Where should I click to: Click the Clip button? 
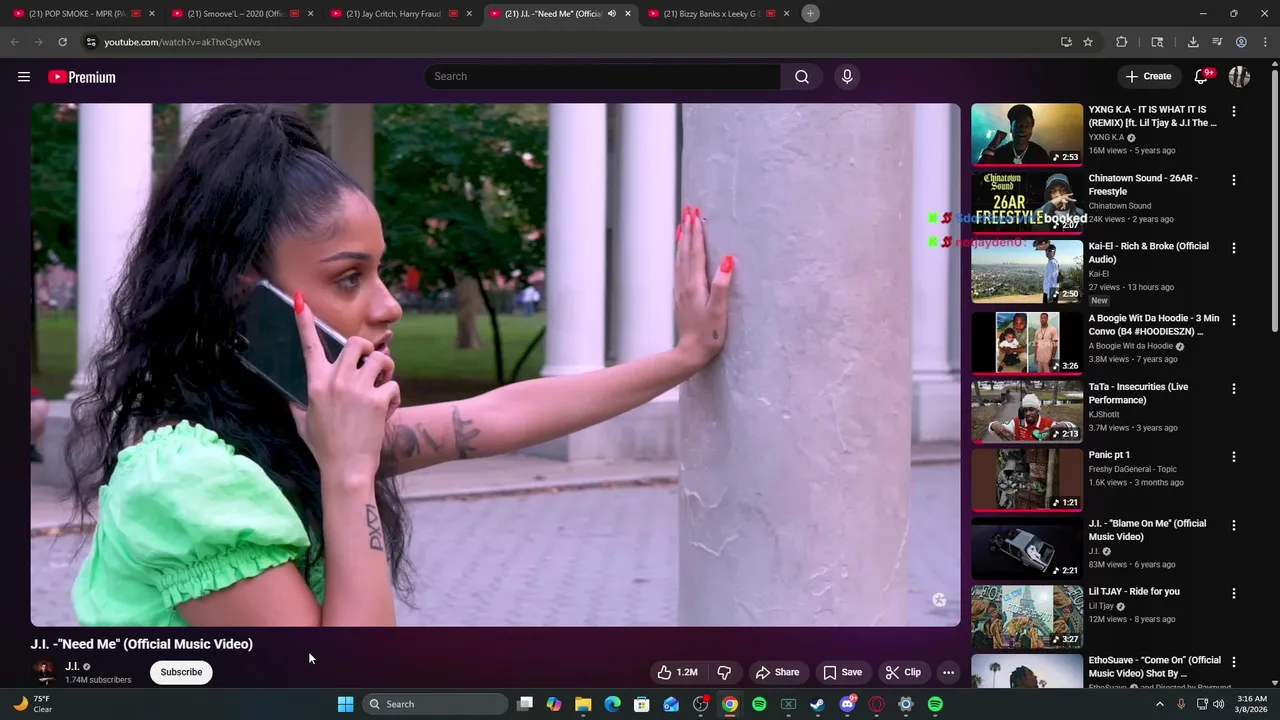coord(903,672)
